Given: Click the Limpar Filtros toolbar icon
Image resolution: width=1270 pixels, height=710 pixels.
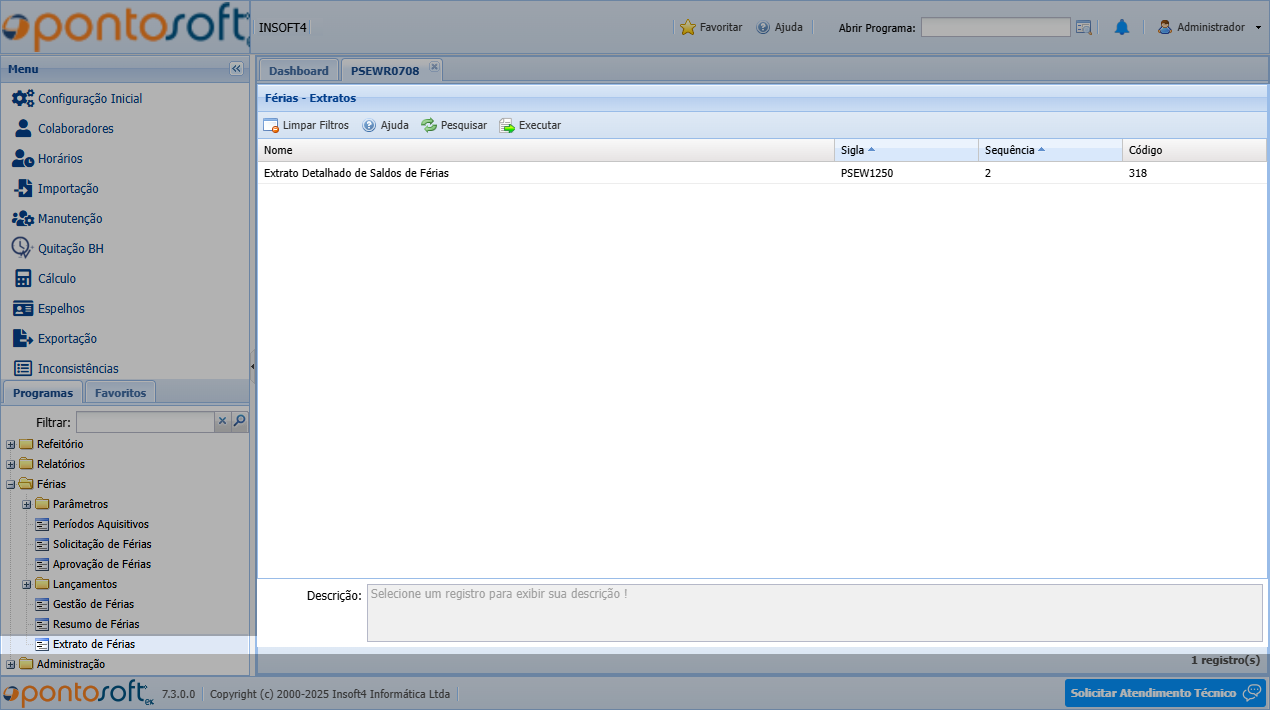Looking at the screenshot, I should (271, 126).
